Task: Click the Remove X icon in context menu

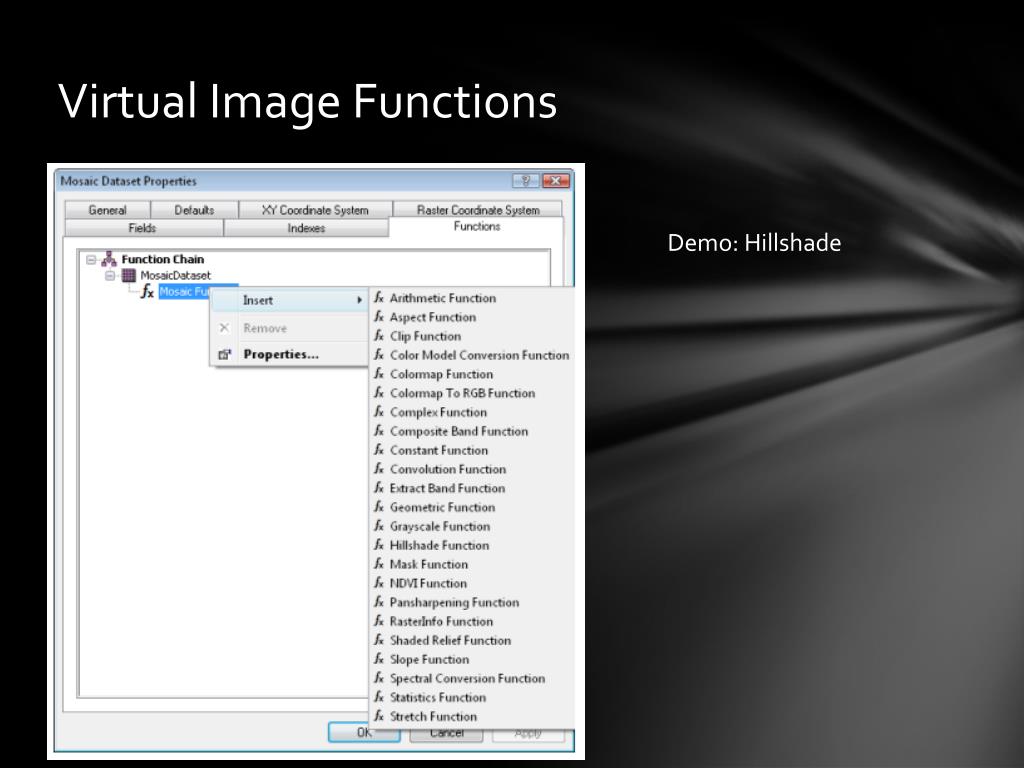Action: coord(224,328)
